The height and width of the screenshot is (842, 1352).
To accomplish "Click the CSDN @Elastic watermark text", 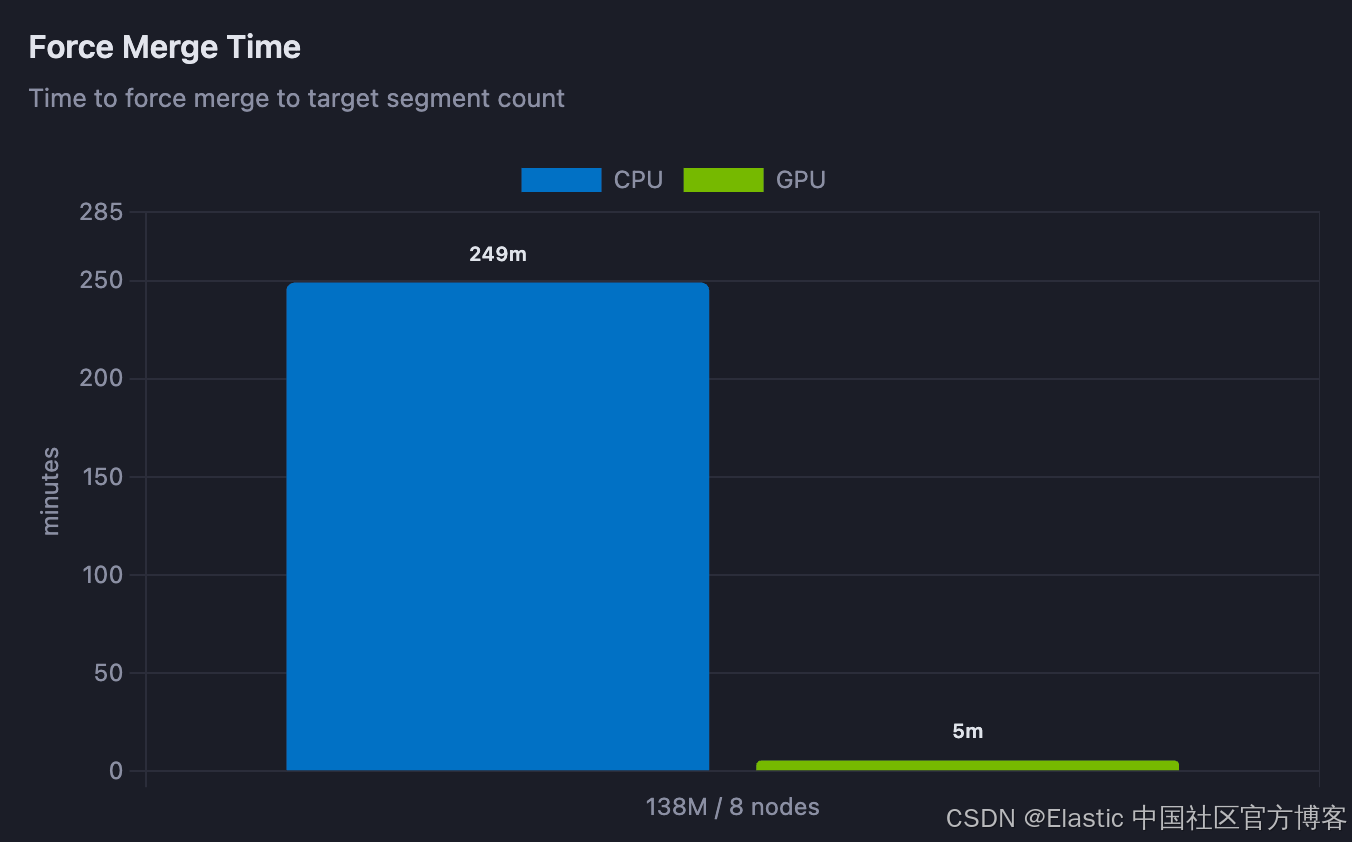I will point(1147,818).
